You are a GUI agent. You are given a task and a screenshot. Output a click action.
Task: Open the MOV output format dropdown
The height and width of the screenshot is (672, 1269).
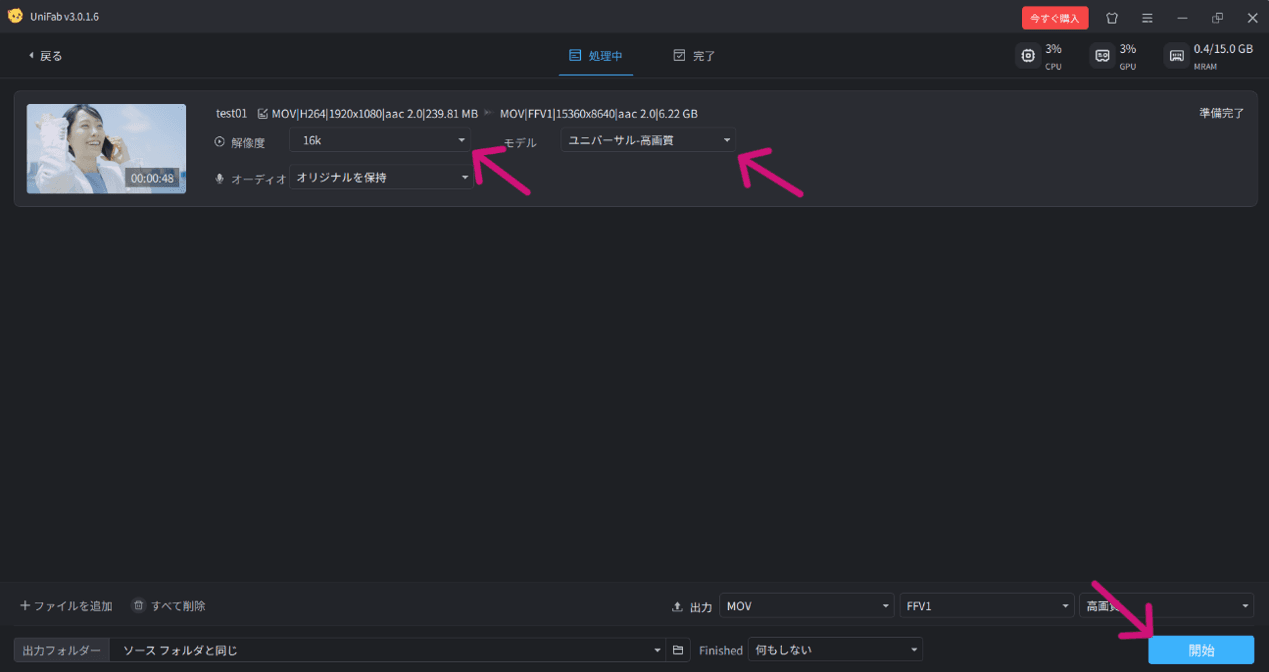(x=806, y=606)
